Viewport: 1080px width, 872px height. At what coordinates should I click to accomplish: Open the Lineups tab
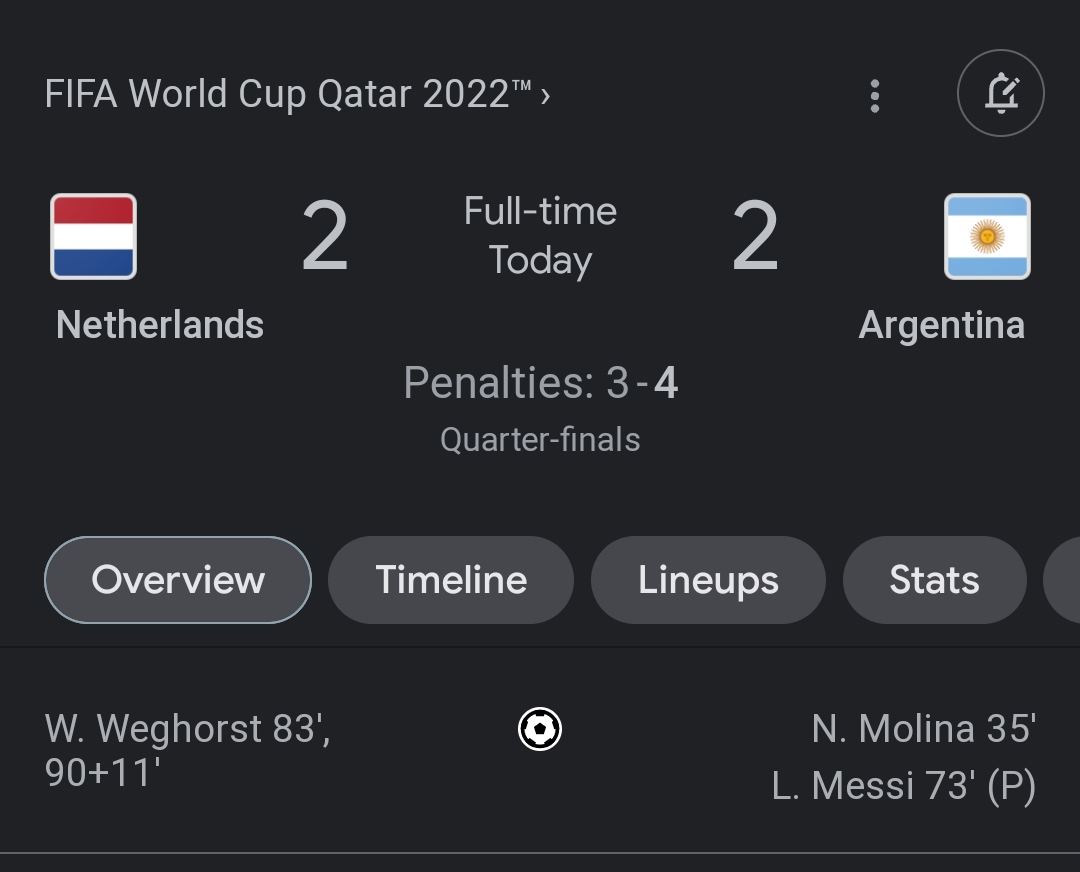click(x=708, y=580)
